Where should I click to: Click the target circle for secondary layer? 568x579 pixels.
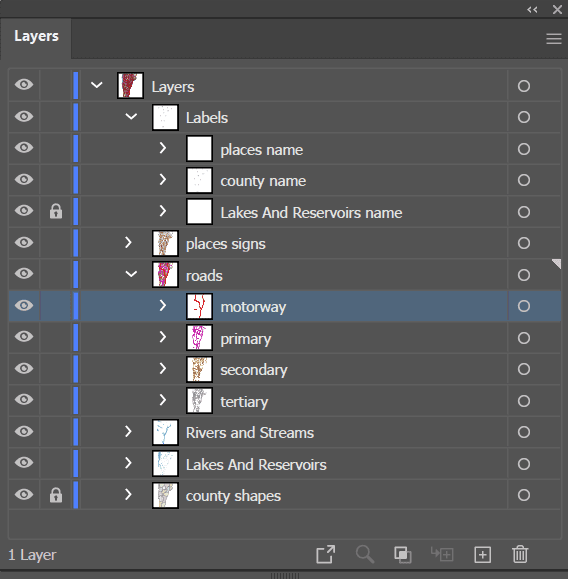(524, 369)
